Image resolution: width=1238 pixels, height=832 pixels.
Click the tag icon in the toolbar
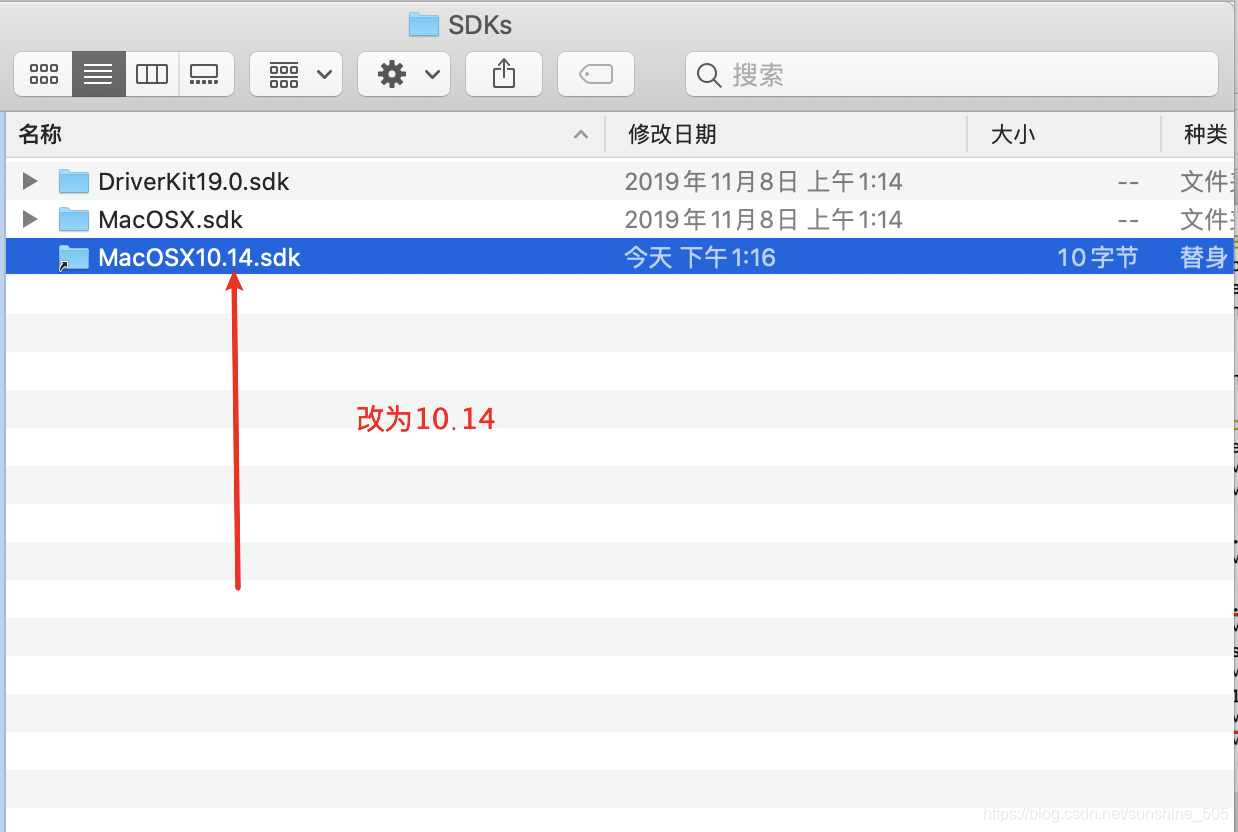click(x=595, y=73)
